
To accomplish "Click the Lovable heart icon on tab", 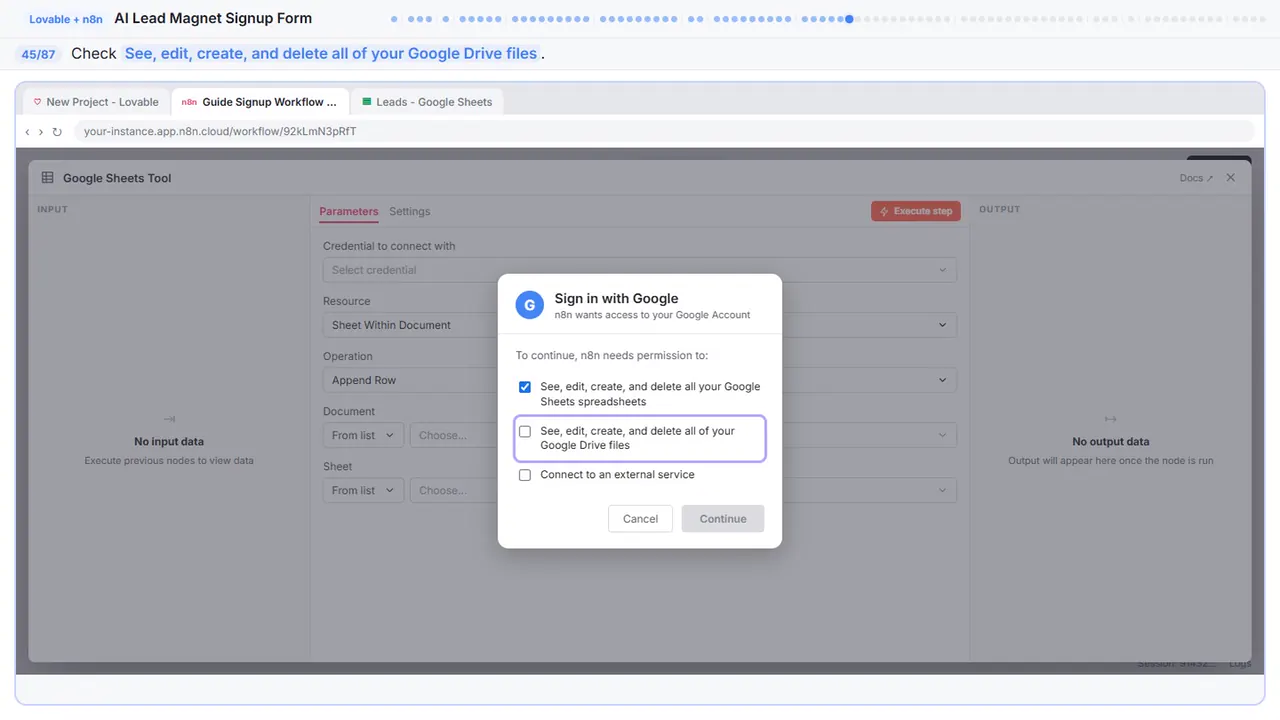I will pos(38,102).
